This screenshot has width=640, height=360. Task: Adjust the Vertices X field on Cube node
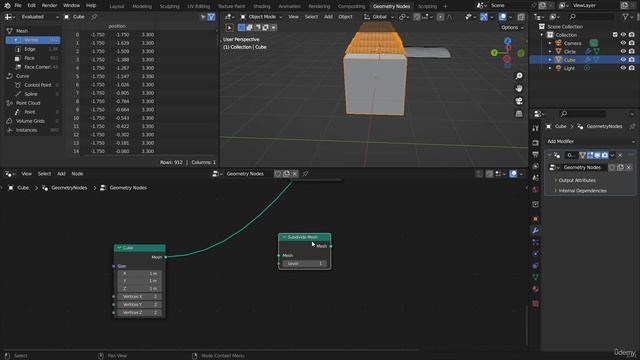(139, 297)
